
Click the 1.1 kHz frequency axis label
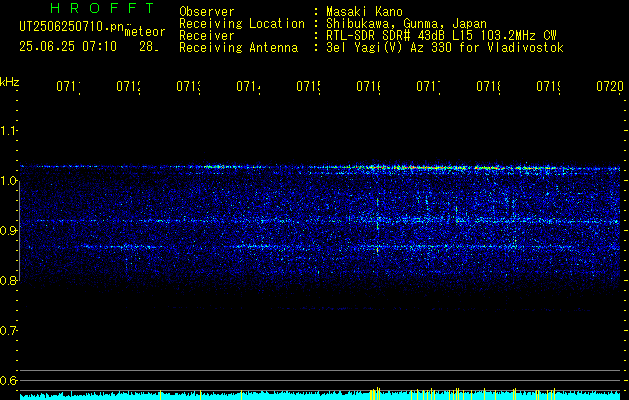[x=8, y=131]
